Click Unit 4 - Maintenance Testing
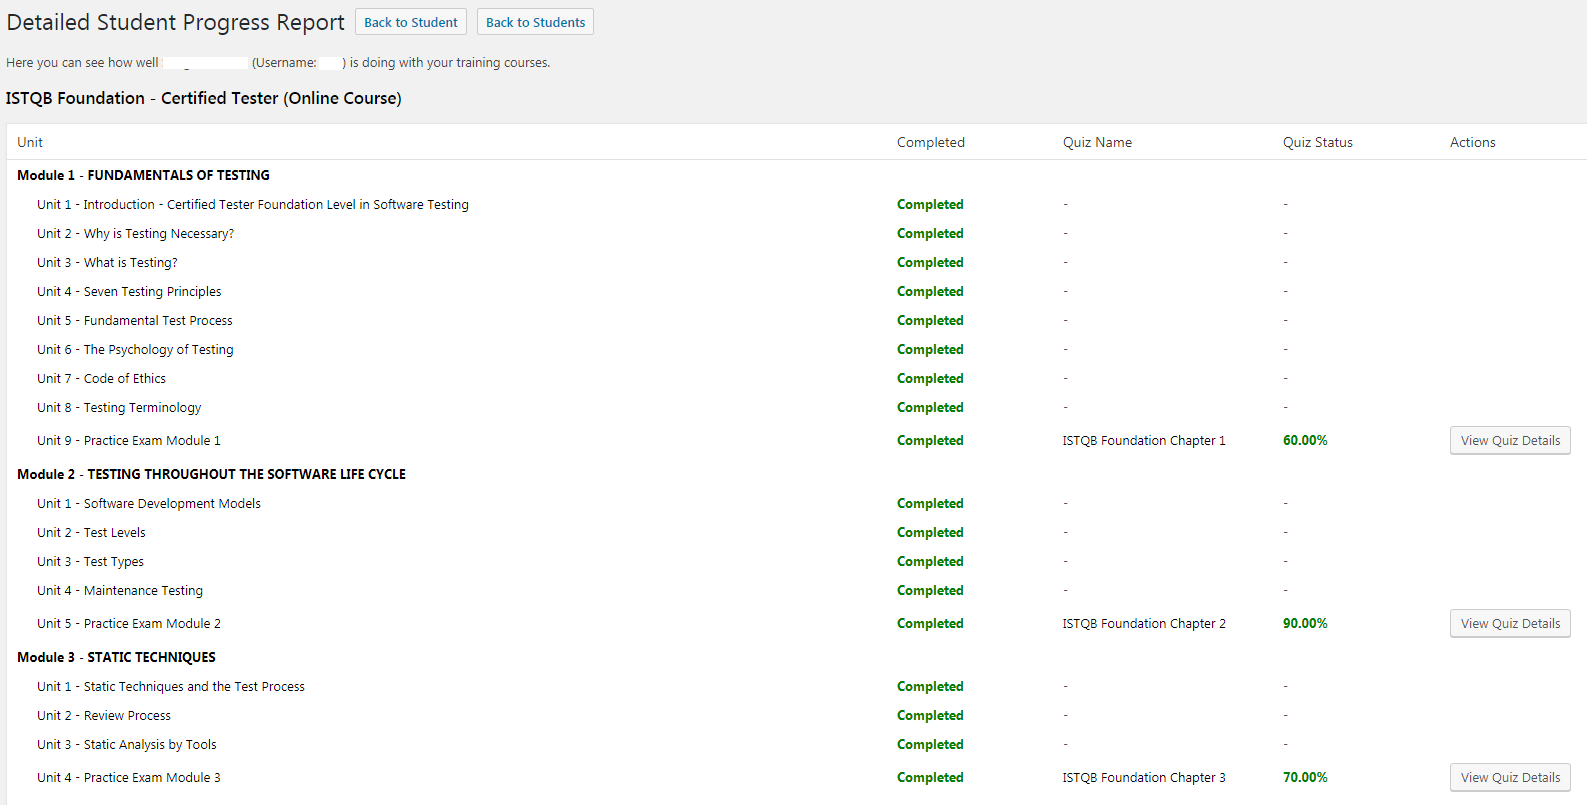The height and width of the screenshot is (805, 1587). [x=120, y=590]
